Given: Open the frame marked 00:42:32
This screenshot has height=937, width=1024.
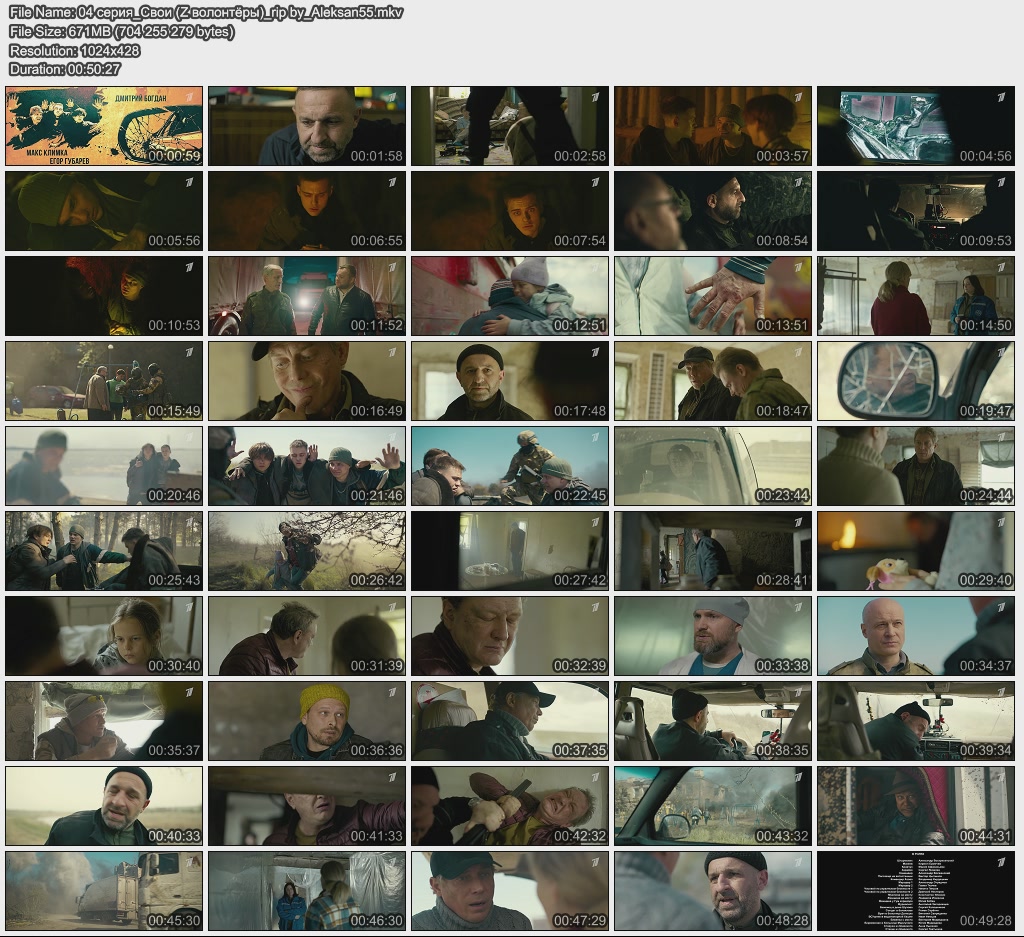Looking at the screenshot, I should (509, 805).
